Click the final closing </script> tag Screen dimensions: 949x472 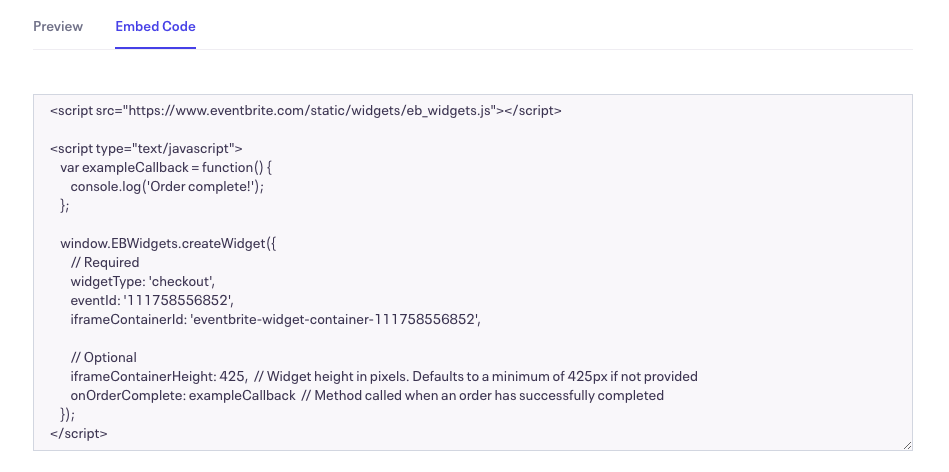click(79, 433)
